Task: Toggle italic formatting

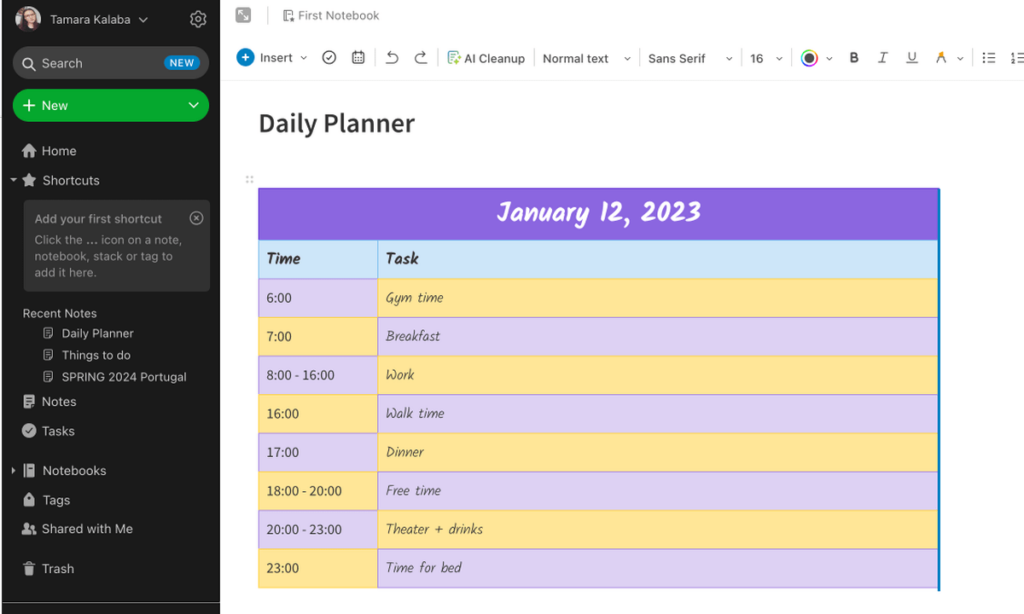Action: point(882,58)
